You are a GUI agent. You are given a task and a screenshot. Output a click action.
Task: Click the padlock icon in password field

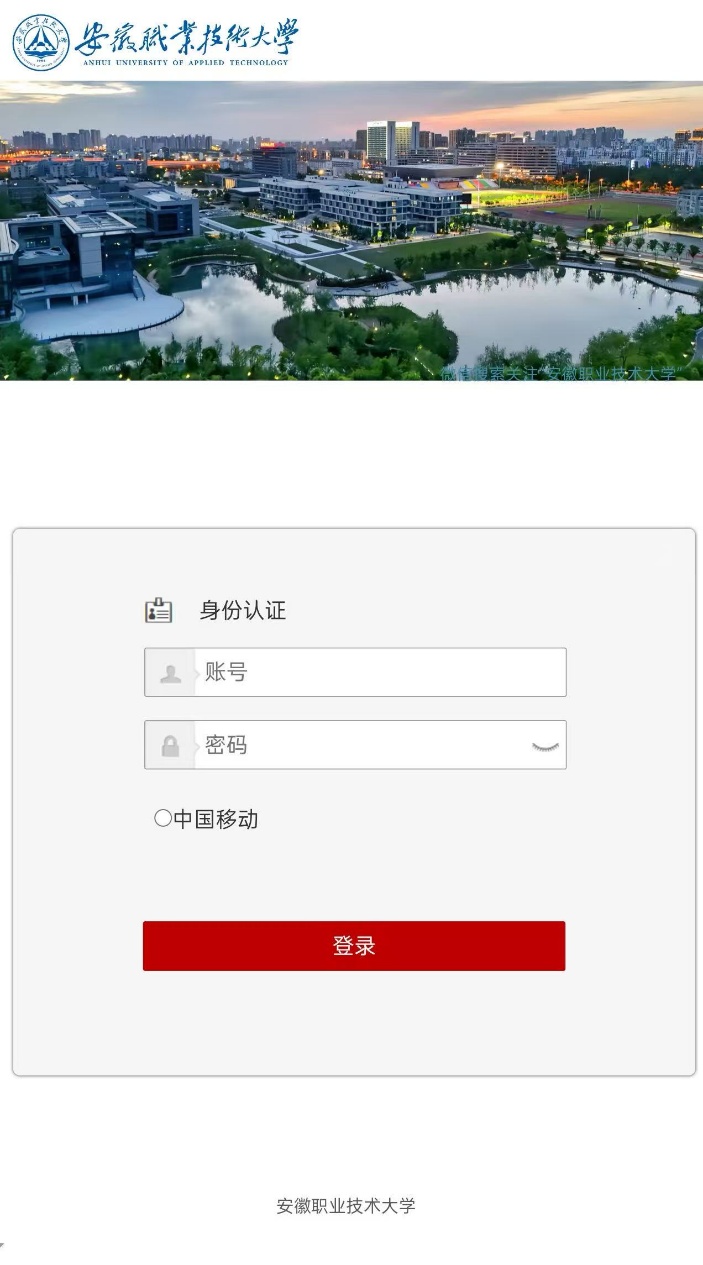(170, 746)
